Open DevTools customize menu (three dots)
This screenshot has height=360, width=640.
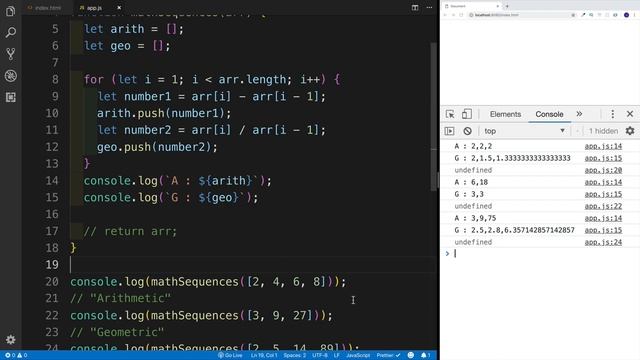click(x=612, y=114)
